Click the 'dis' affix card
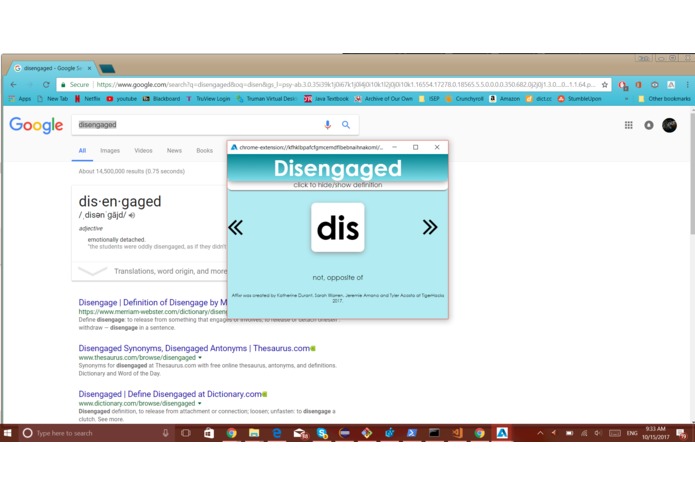 [338, 228]
